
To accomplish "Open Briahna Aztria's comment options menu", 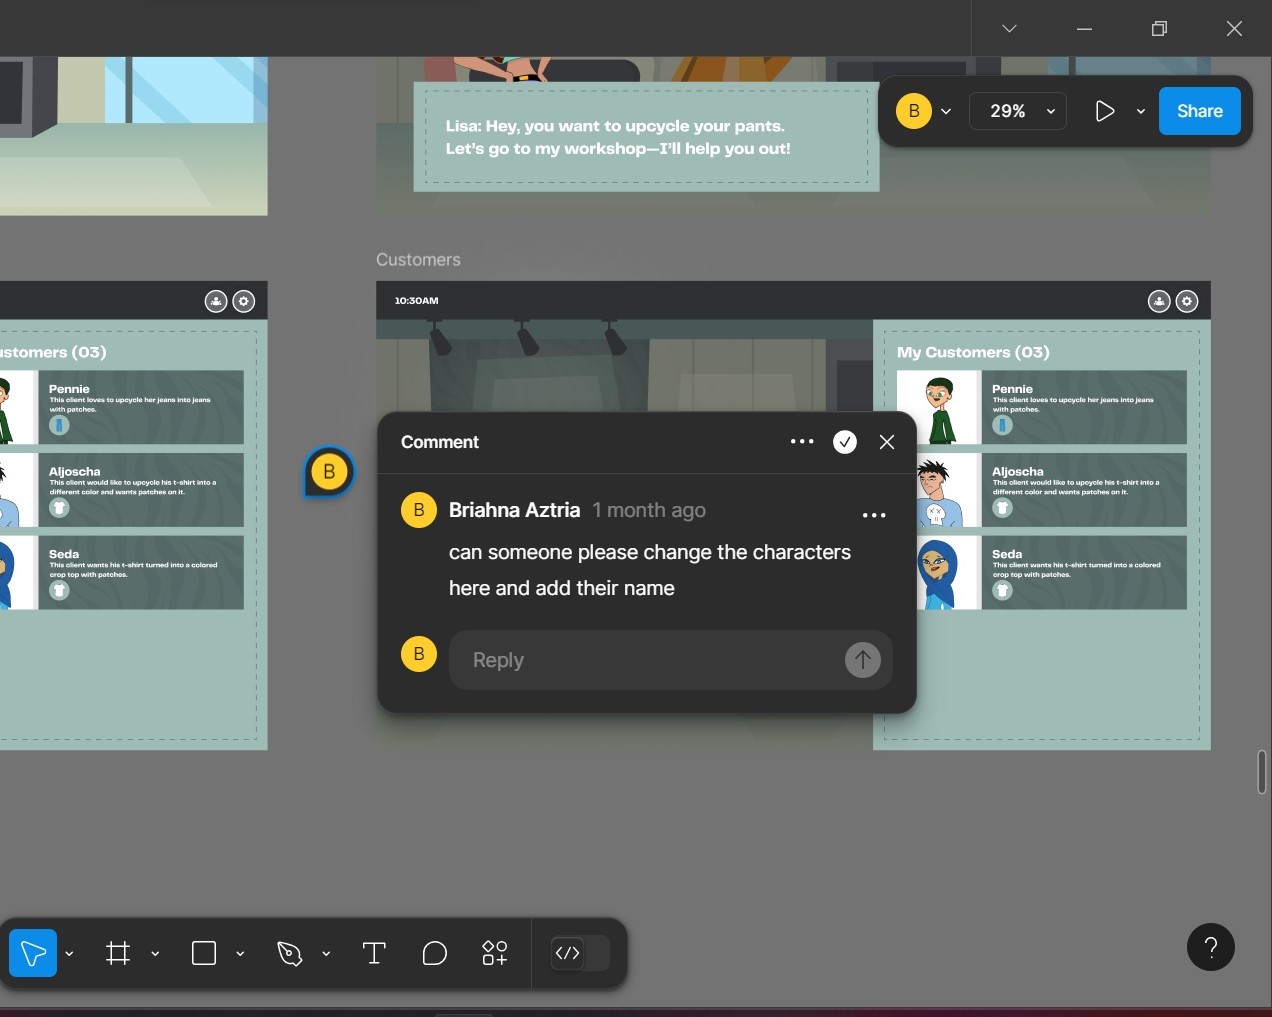I will pos(874,515).
